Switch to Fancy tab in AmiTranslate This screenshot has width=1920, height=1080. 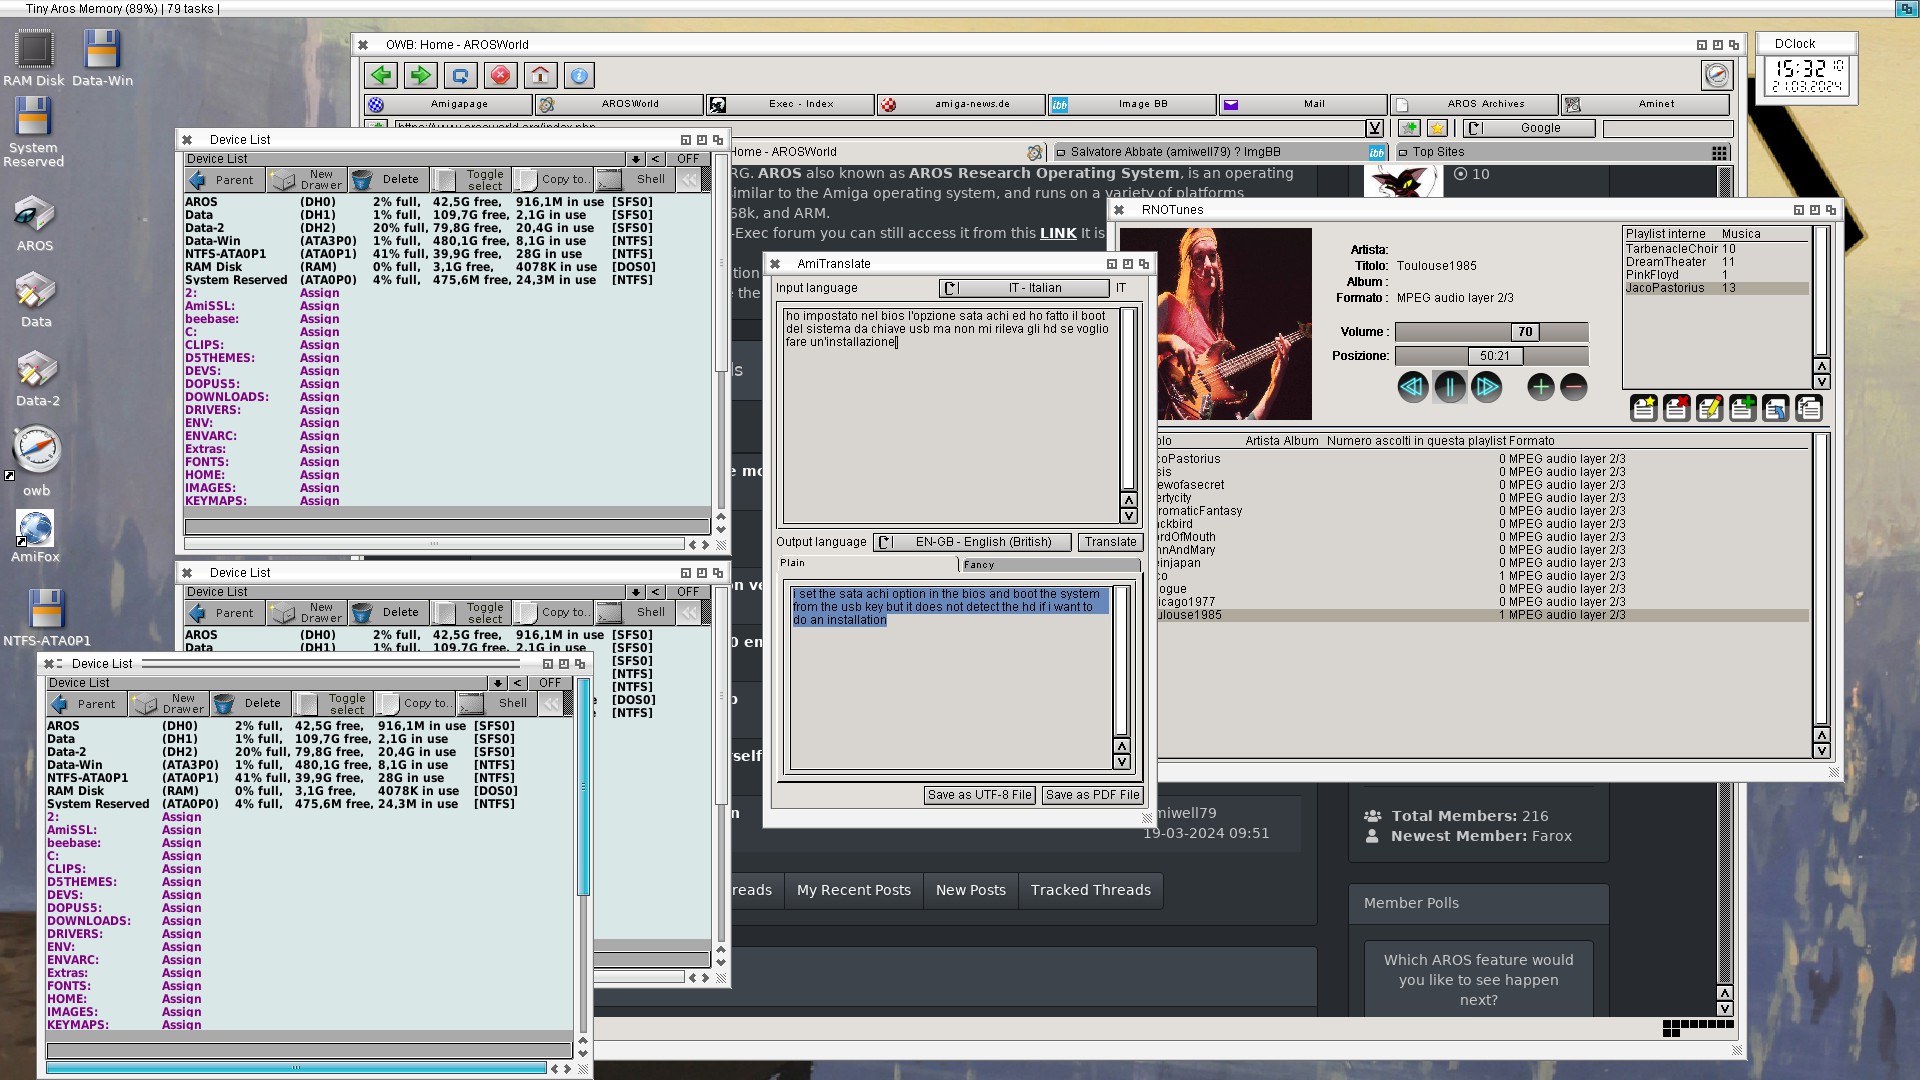(1049, 565)
